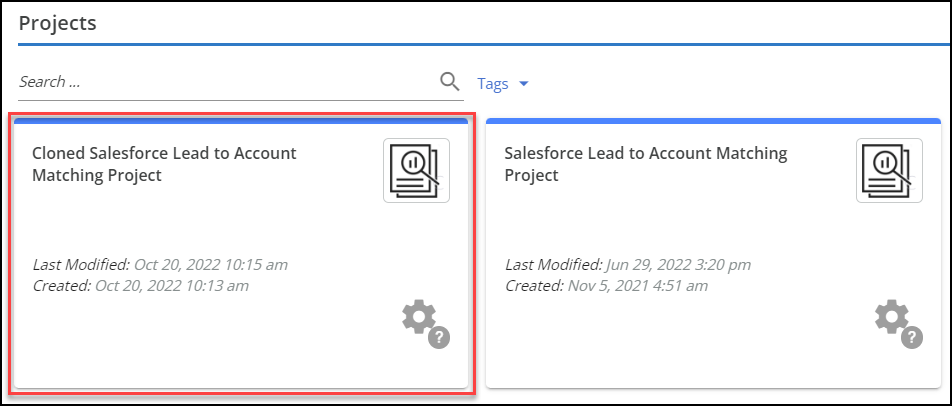Open gear settings on Cloned Salesforce project card
Screen dimensions: 952x406
coord(419,317)
